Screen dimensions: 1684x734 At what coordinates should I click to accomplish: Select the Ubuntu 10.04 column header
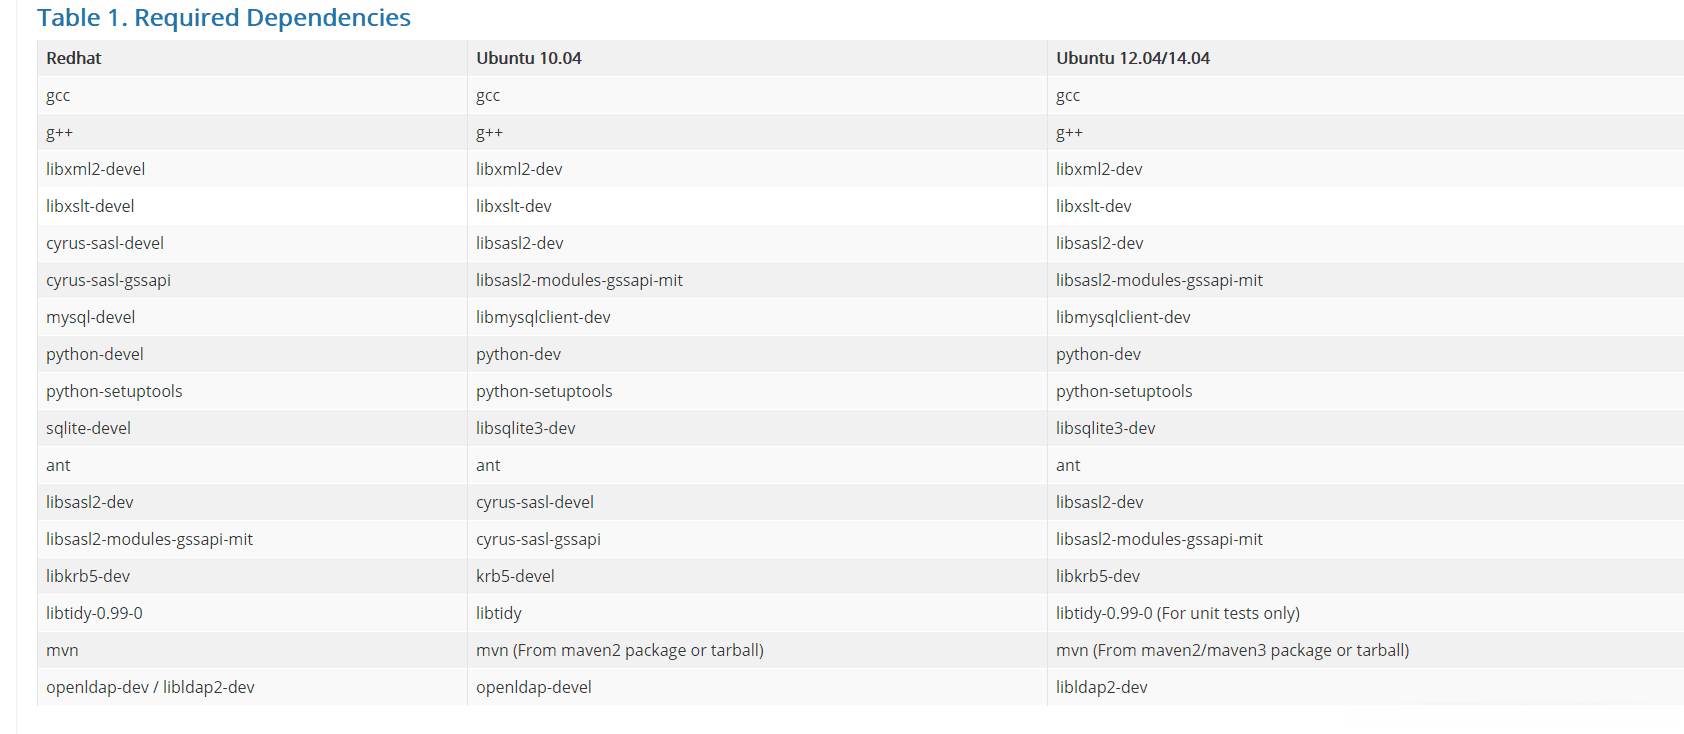528,58
